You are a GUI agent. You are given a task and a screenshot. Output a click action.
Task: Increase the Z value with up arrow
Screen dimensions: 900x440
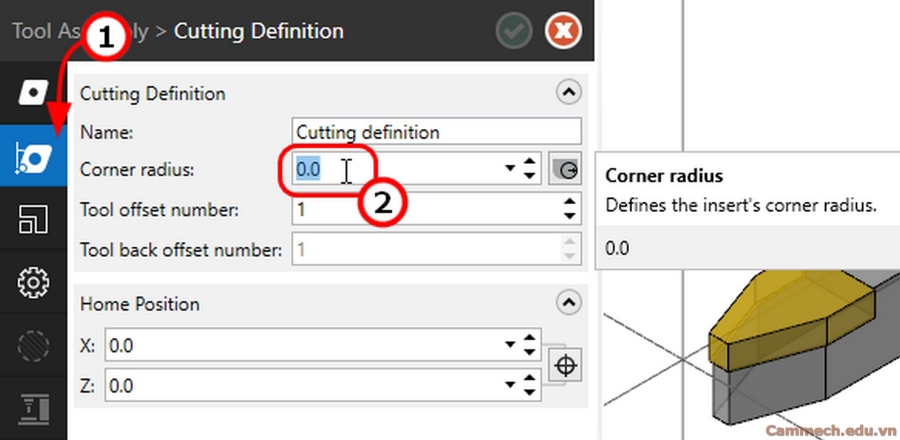(530, 378)
